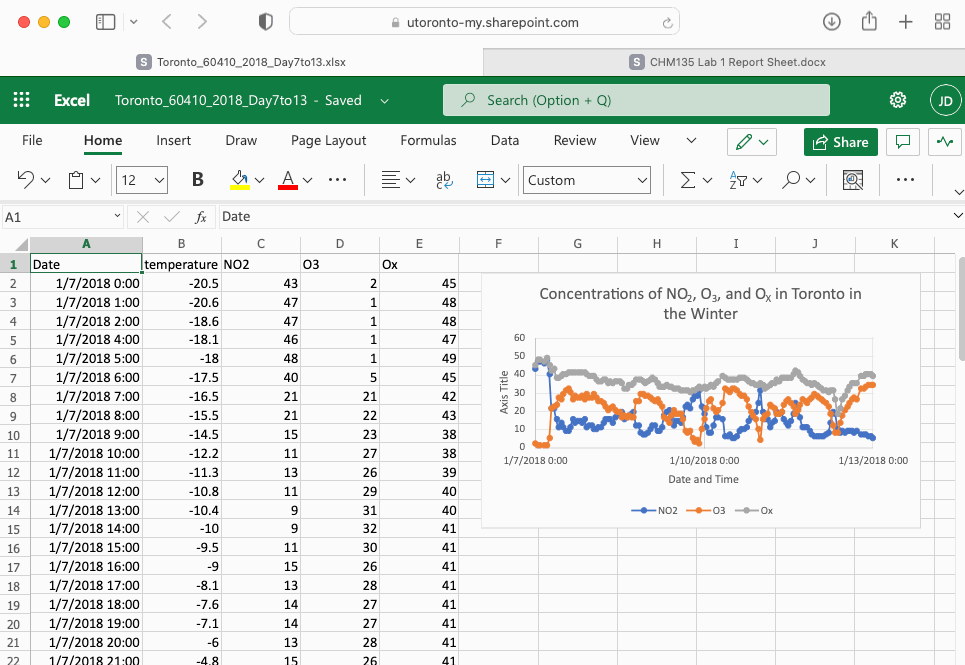Viewport: 965px width, 665px height.
Task: Switch to the Formulas ribbon tab
Action: coord(428,141)
